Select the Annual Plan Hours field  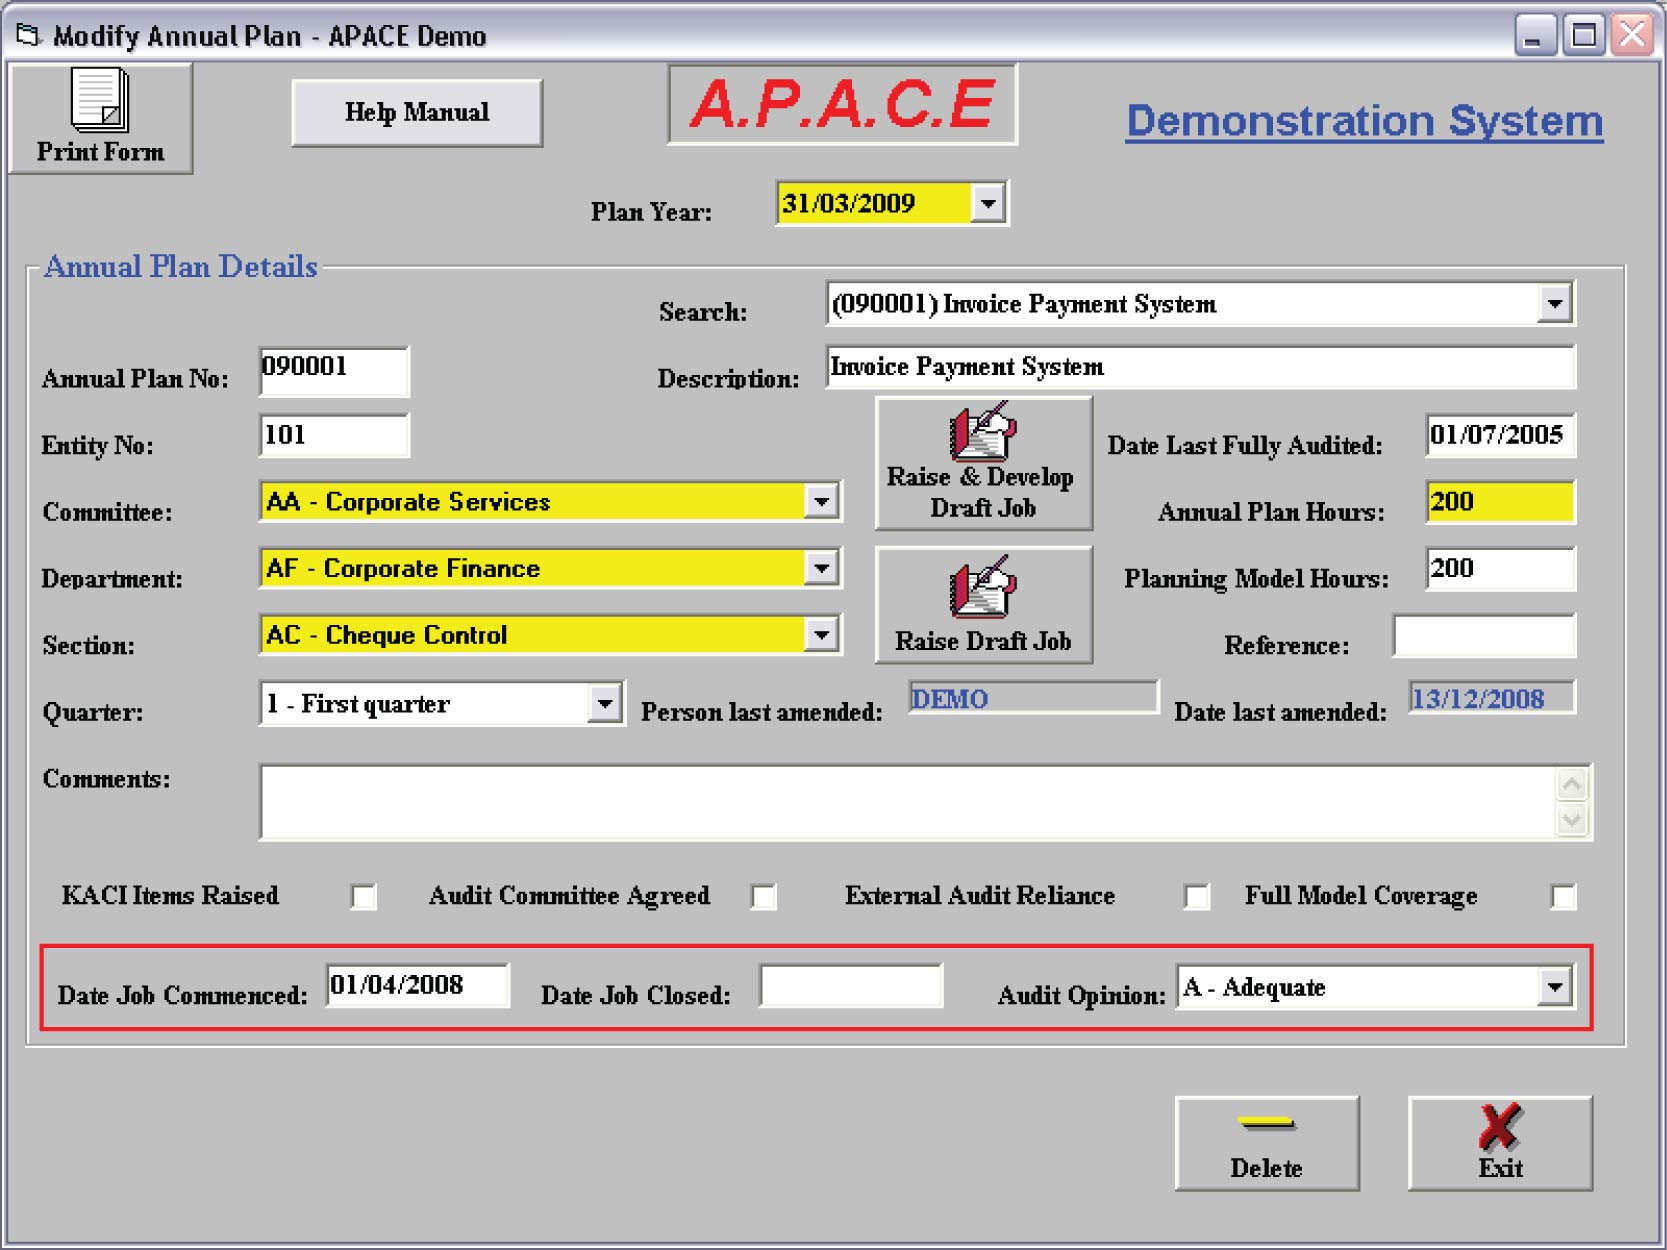point(1499,502)
